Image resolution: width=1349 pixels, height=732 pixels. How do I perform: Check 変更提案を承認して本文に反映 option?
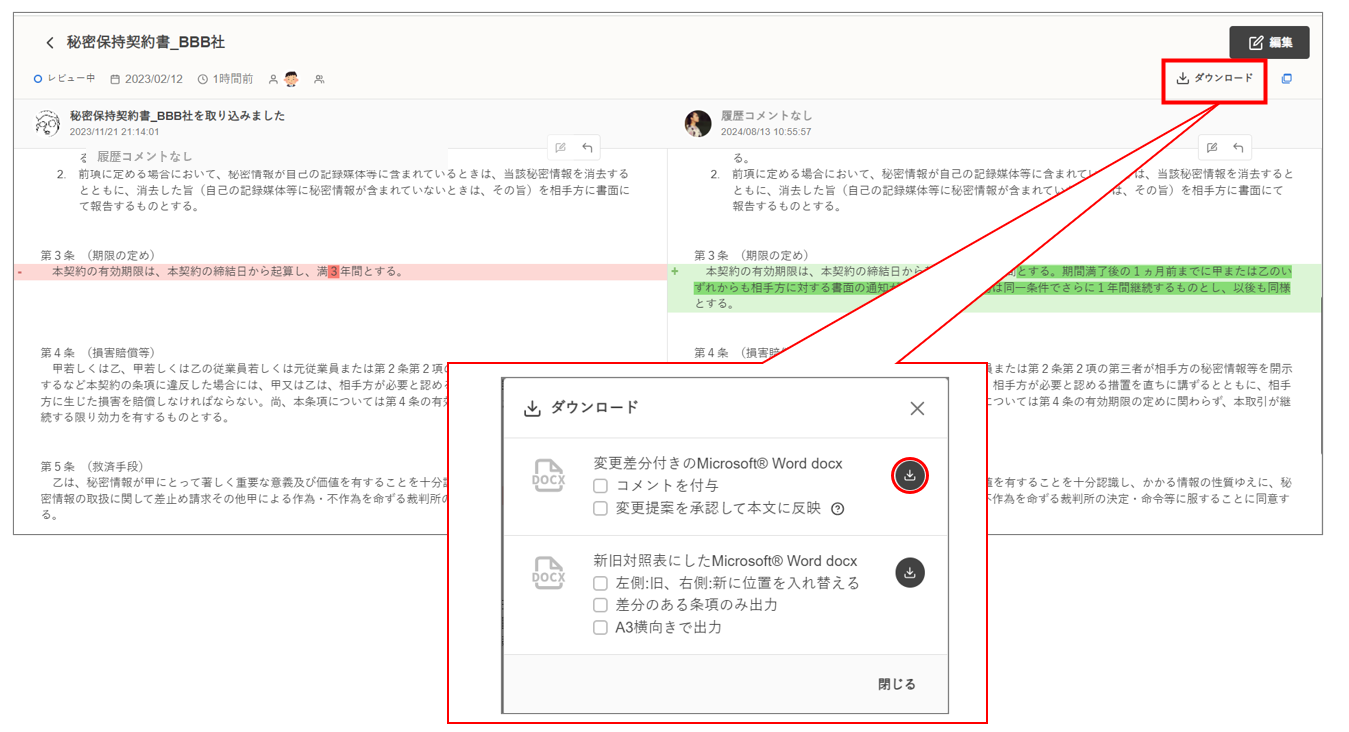[x=600, y=508]
